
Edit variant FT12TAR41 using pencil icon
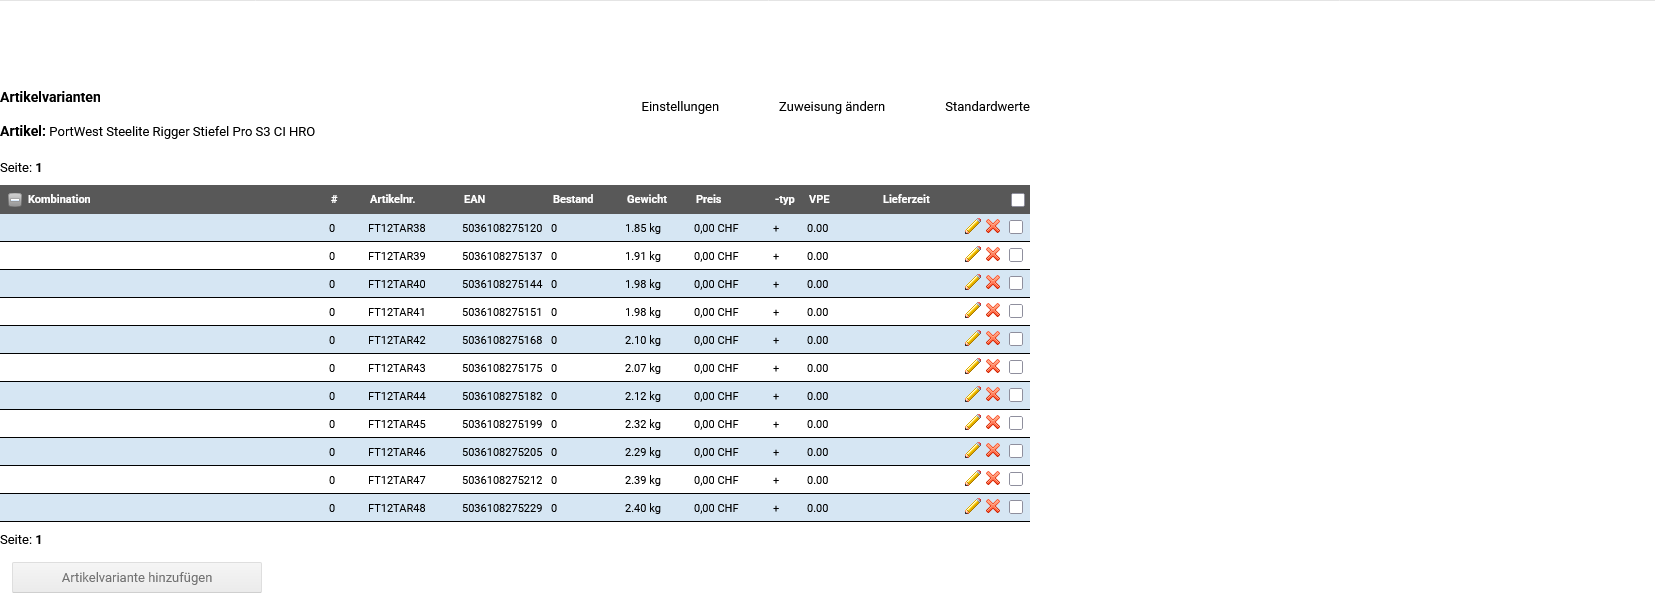[x=972, y=311]
